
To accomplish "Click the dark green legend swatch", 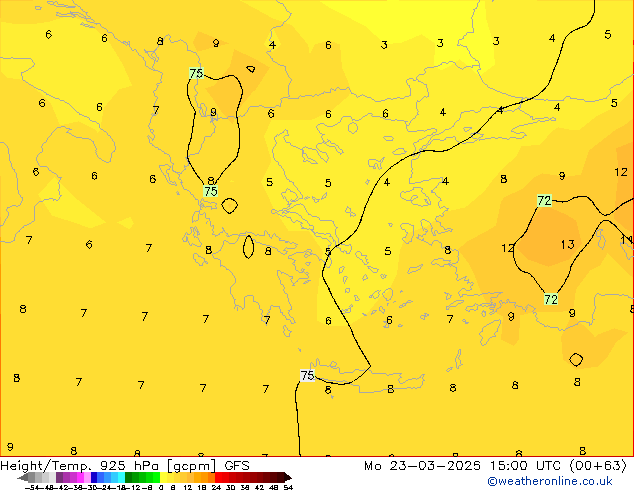I will point(129,478).
